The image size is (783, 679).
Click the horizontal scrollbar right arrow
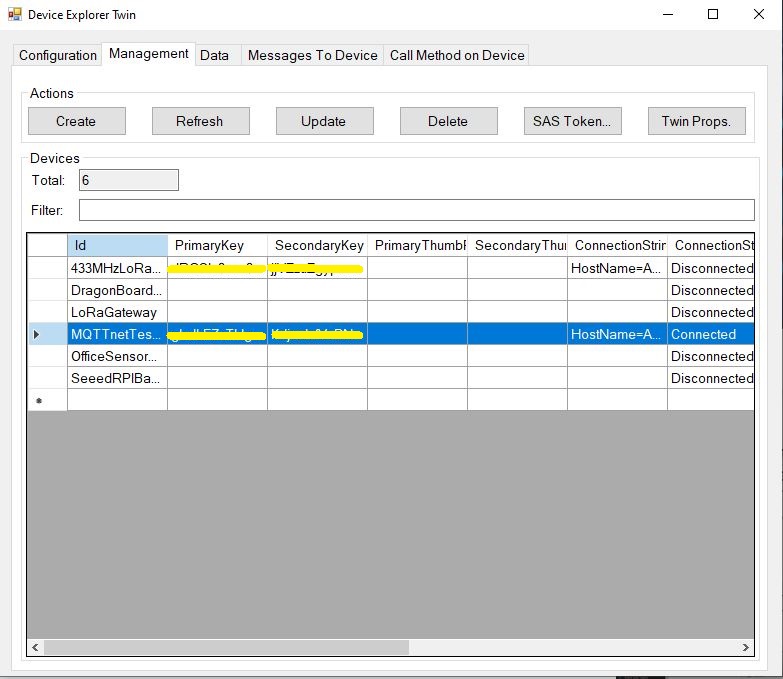pos(745,648)
